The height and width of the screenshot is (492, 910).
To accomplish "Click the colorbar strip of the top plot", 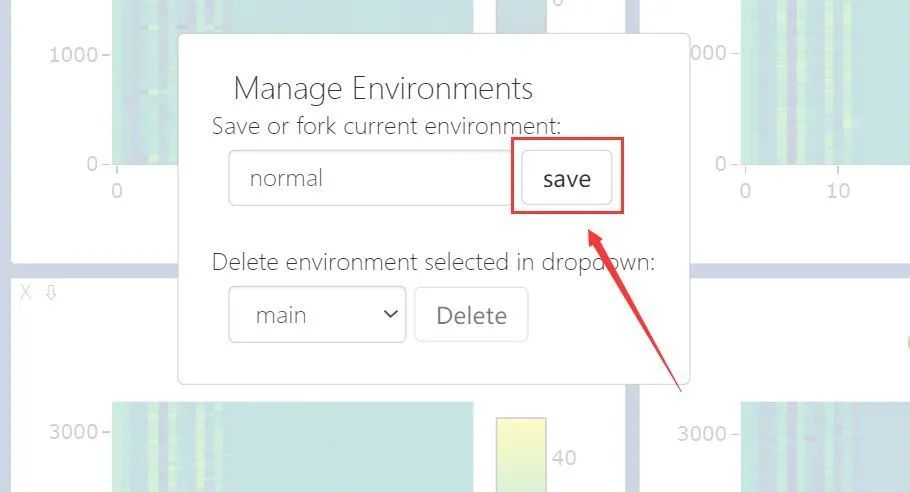I will coord(521,16).
